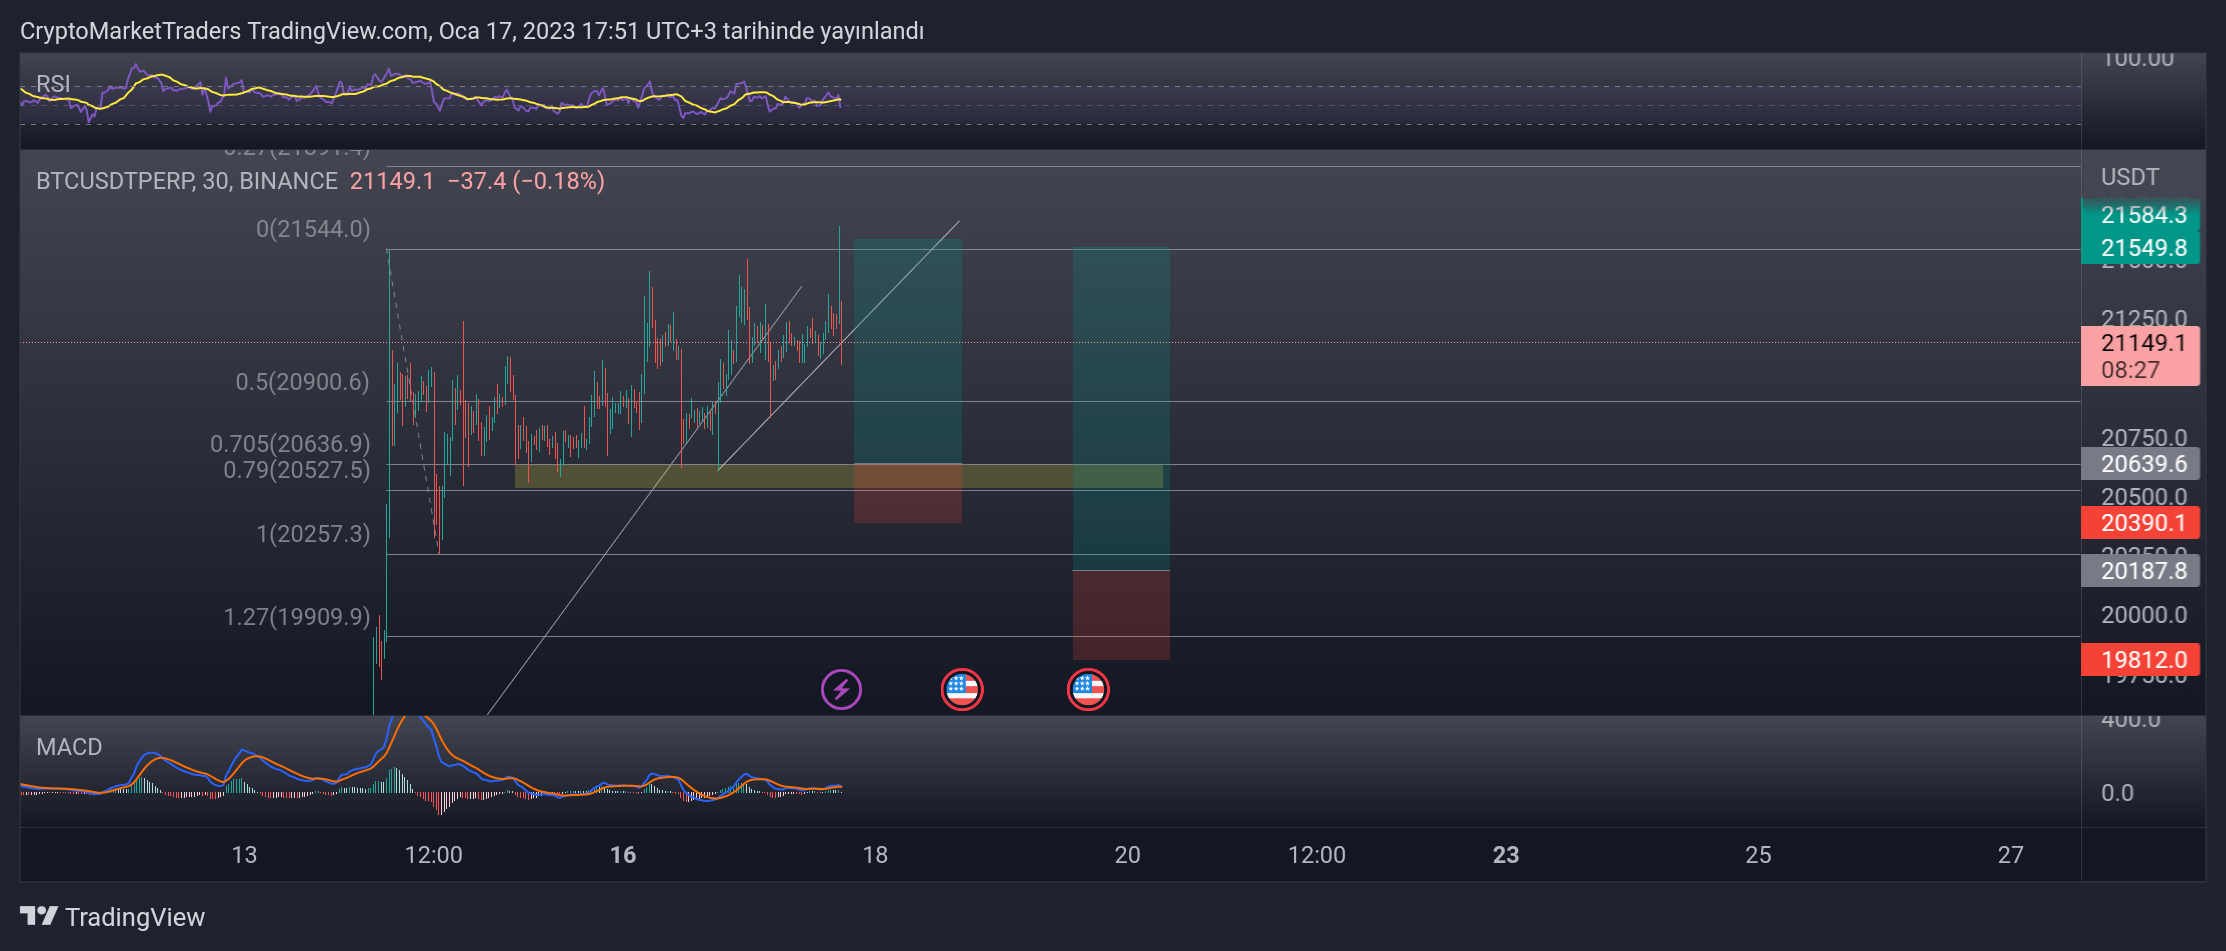Click the date label 18 on time axis
The image size is (2226, 951).
point(875,855)
